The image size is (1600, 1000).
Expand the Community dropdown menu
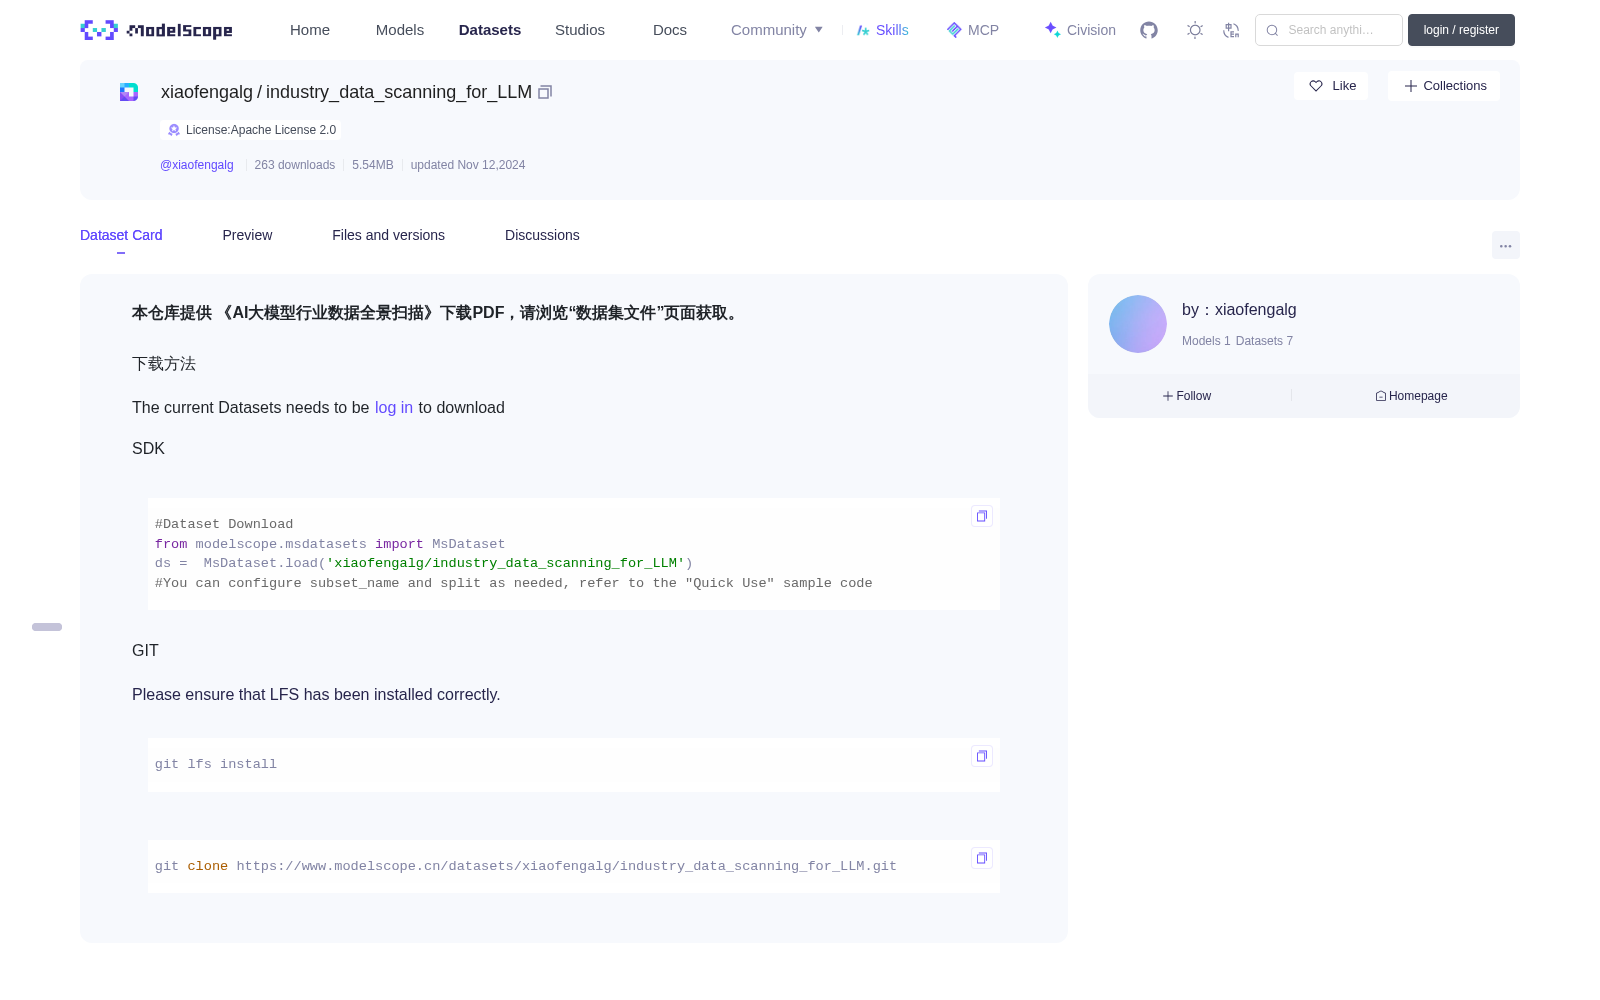click(x=777, y=30)
